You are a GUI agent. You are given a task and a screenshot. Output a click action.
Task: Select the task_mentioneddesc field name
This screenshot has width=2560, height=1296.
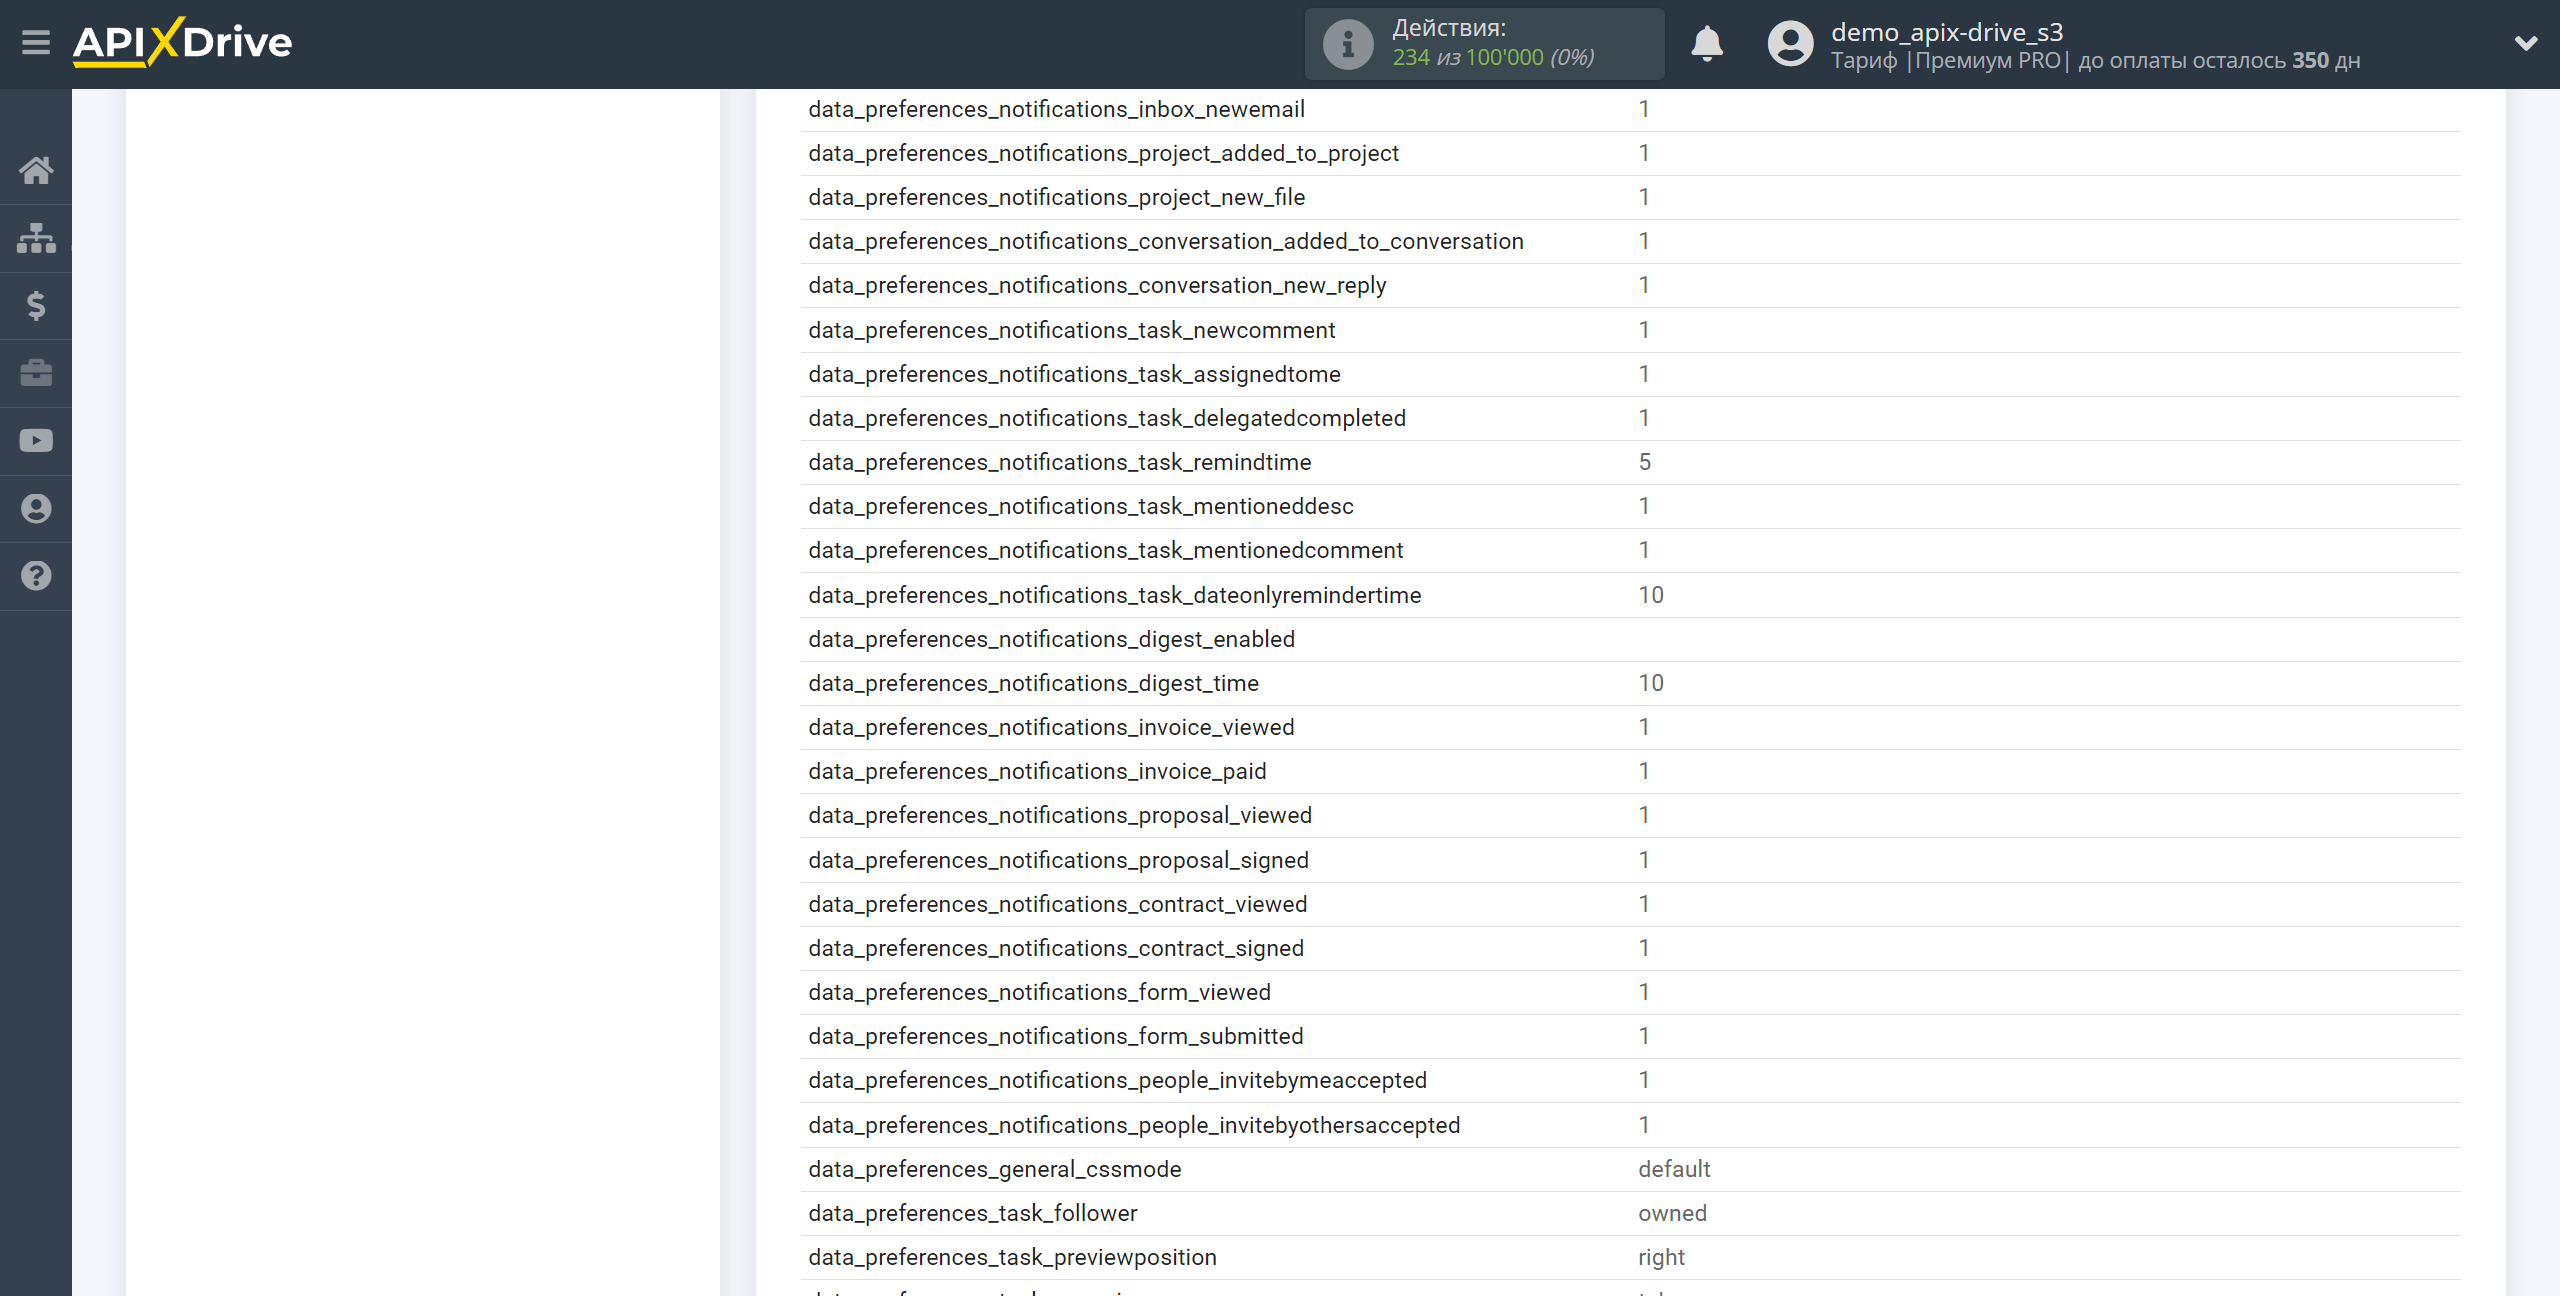tap(1080, 506)
